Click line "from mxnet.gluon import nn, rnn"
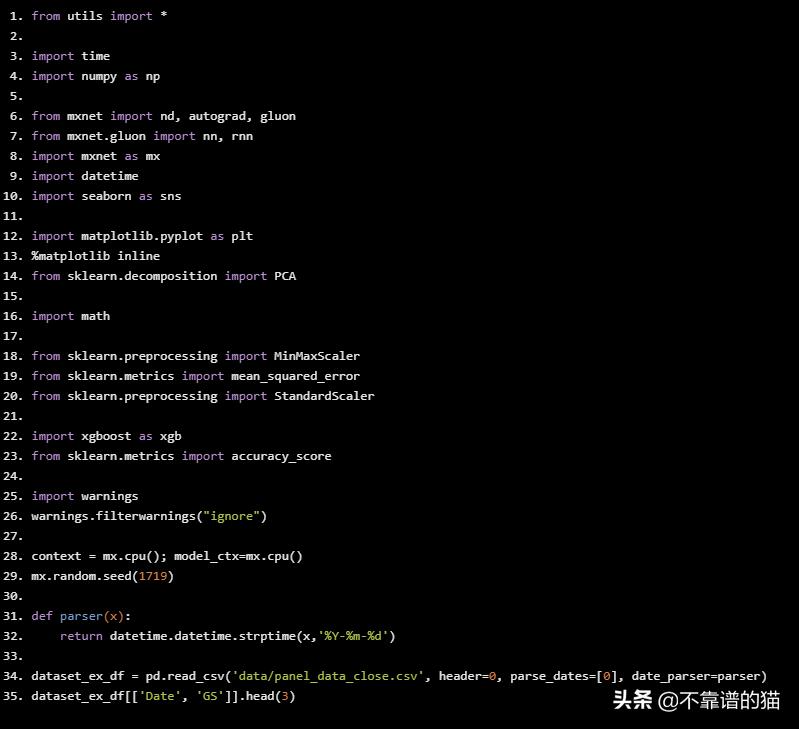Screen dimensions: 799x729 click(x=142, y=137)
